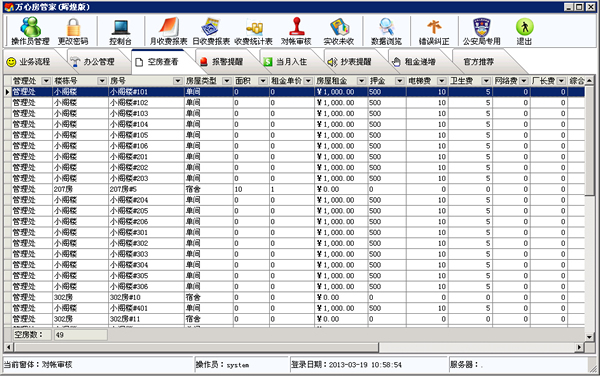Image resolution: width=600 pixels, height=377 pixels.
Task: Open 对帐审核 stamp icon
Action: click(x=296, y=31)
